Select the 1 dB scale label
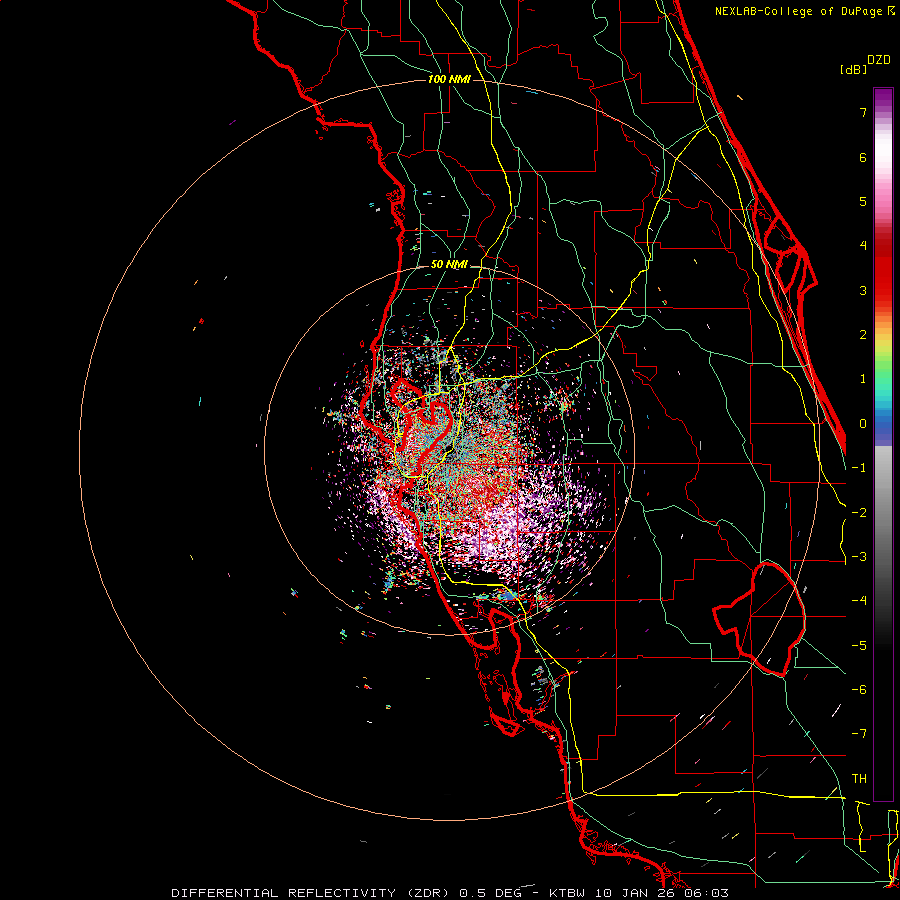900x900 pixels. (x=863, y=379)
